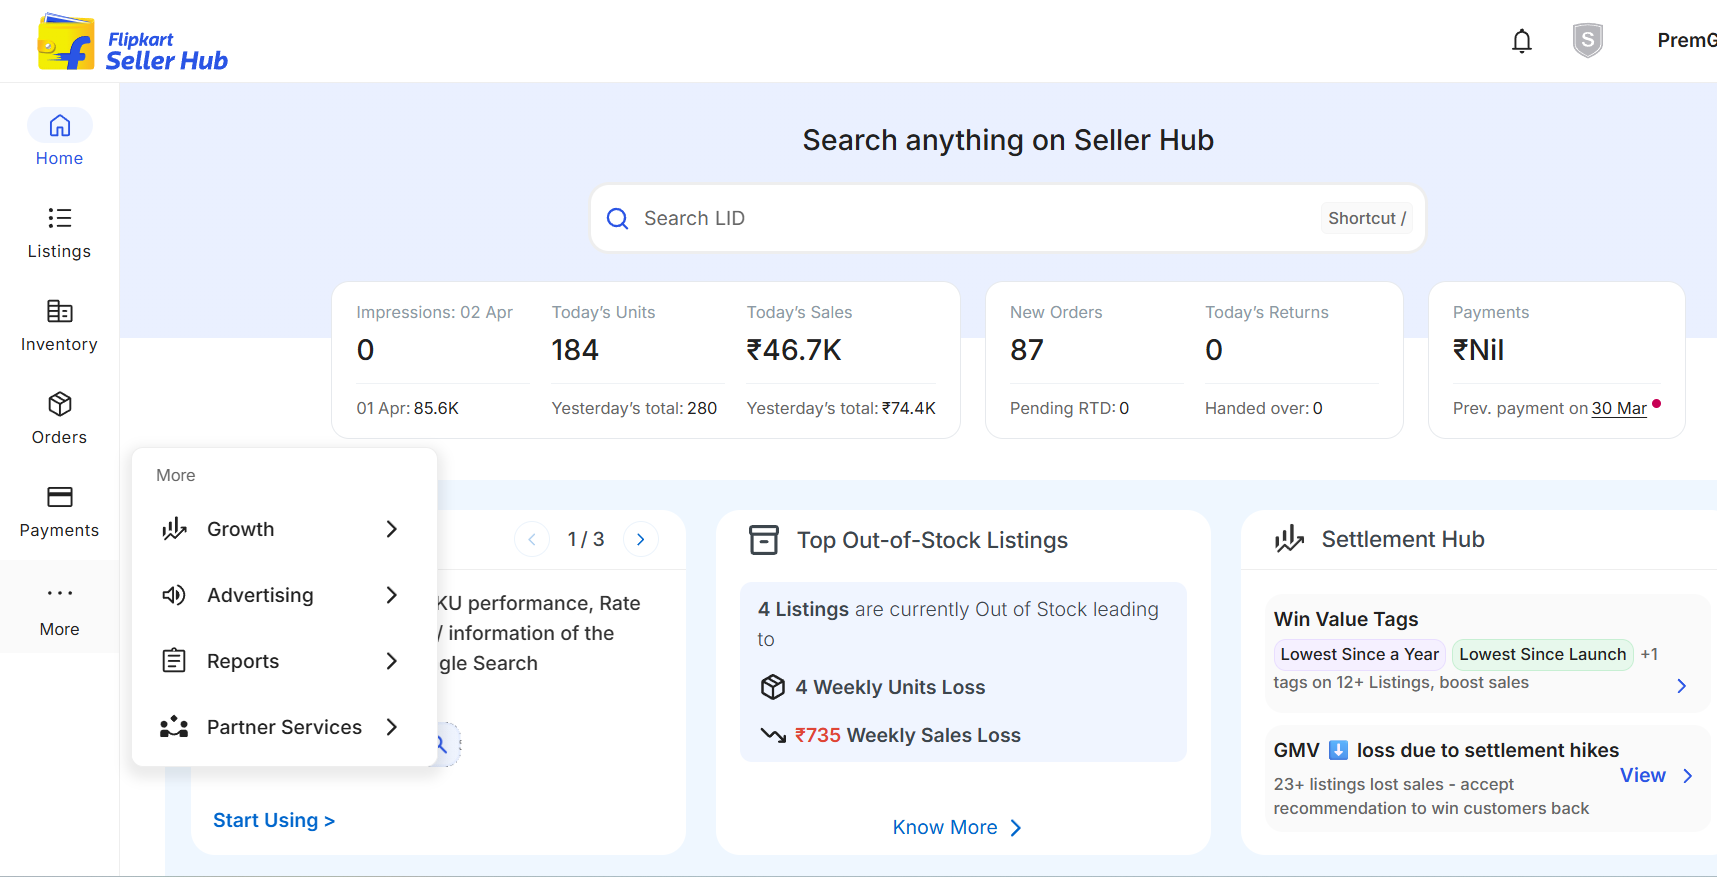Open Listings from the sidebar
Image resolution: width=1717 pixels, height=877 pixels.
(x=59, y=232)
